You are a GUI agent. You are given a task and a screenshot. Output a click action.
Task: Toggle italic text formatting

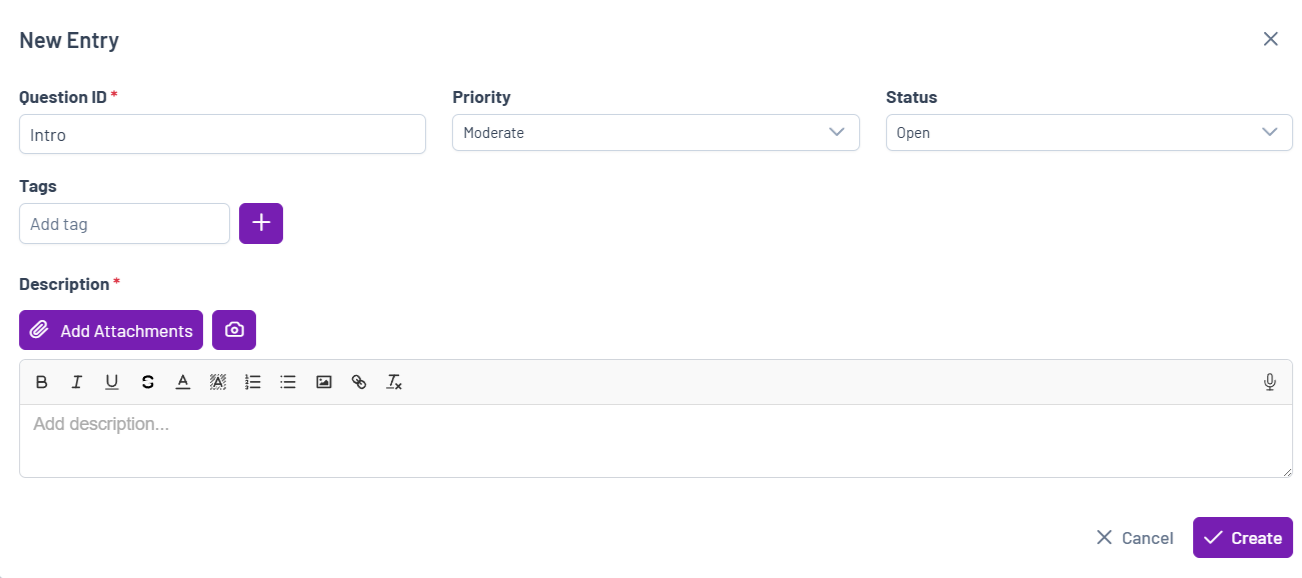pos(76,382)
